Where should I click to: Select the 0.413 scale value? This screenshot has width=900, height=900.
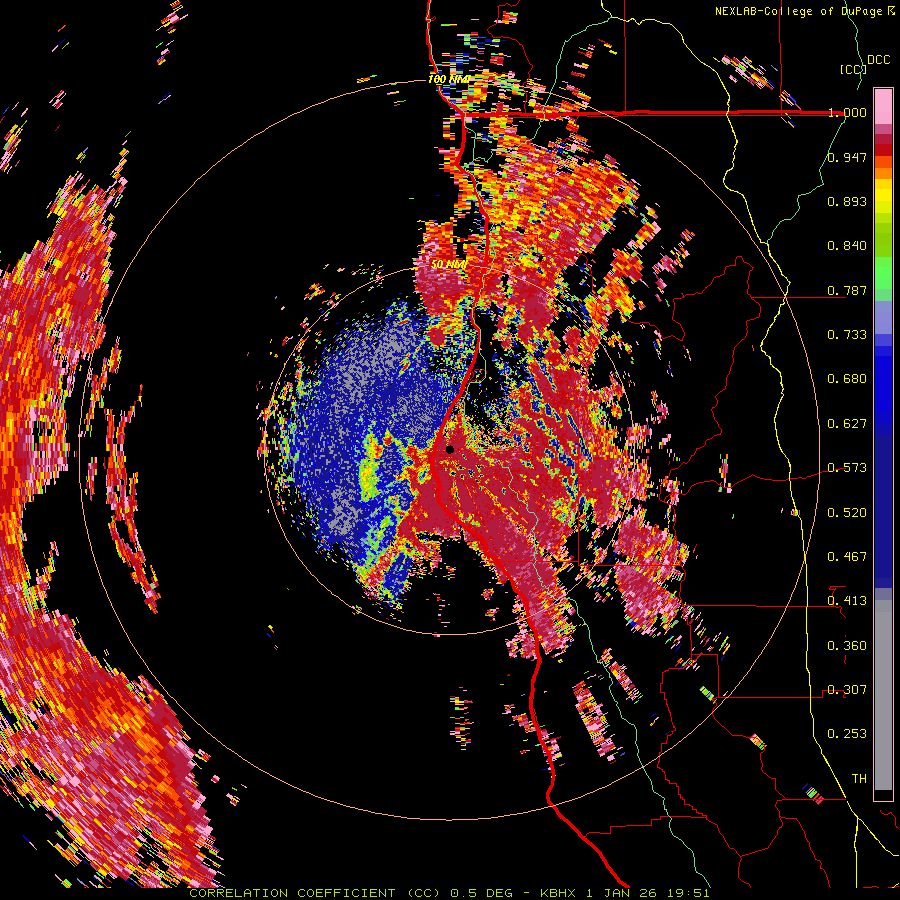(x=847, y=601)
